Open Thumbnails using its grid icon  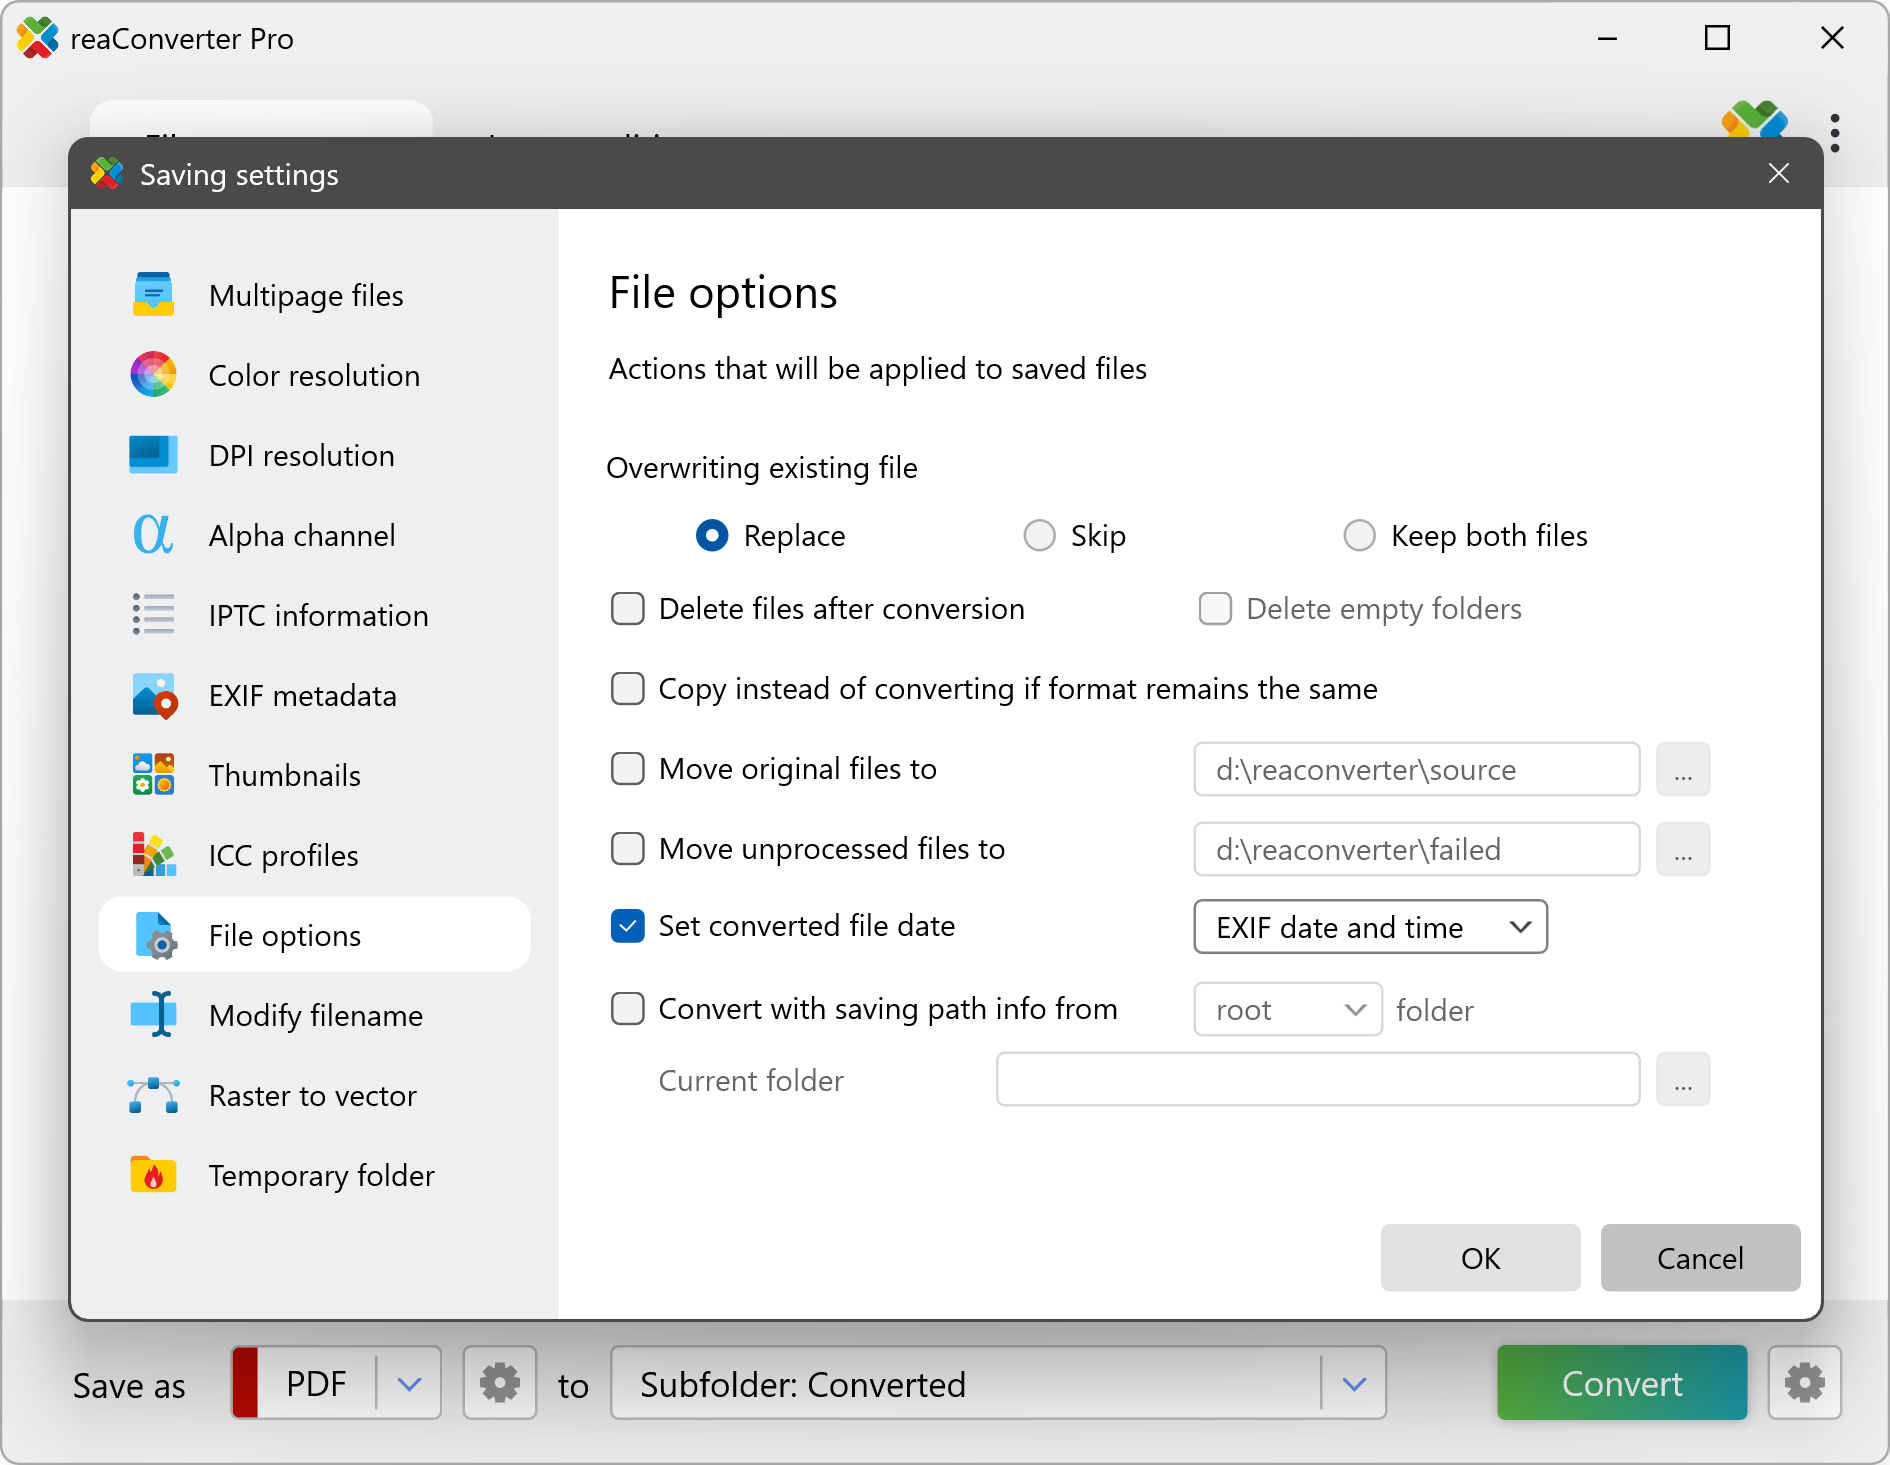(153, 775)
